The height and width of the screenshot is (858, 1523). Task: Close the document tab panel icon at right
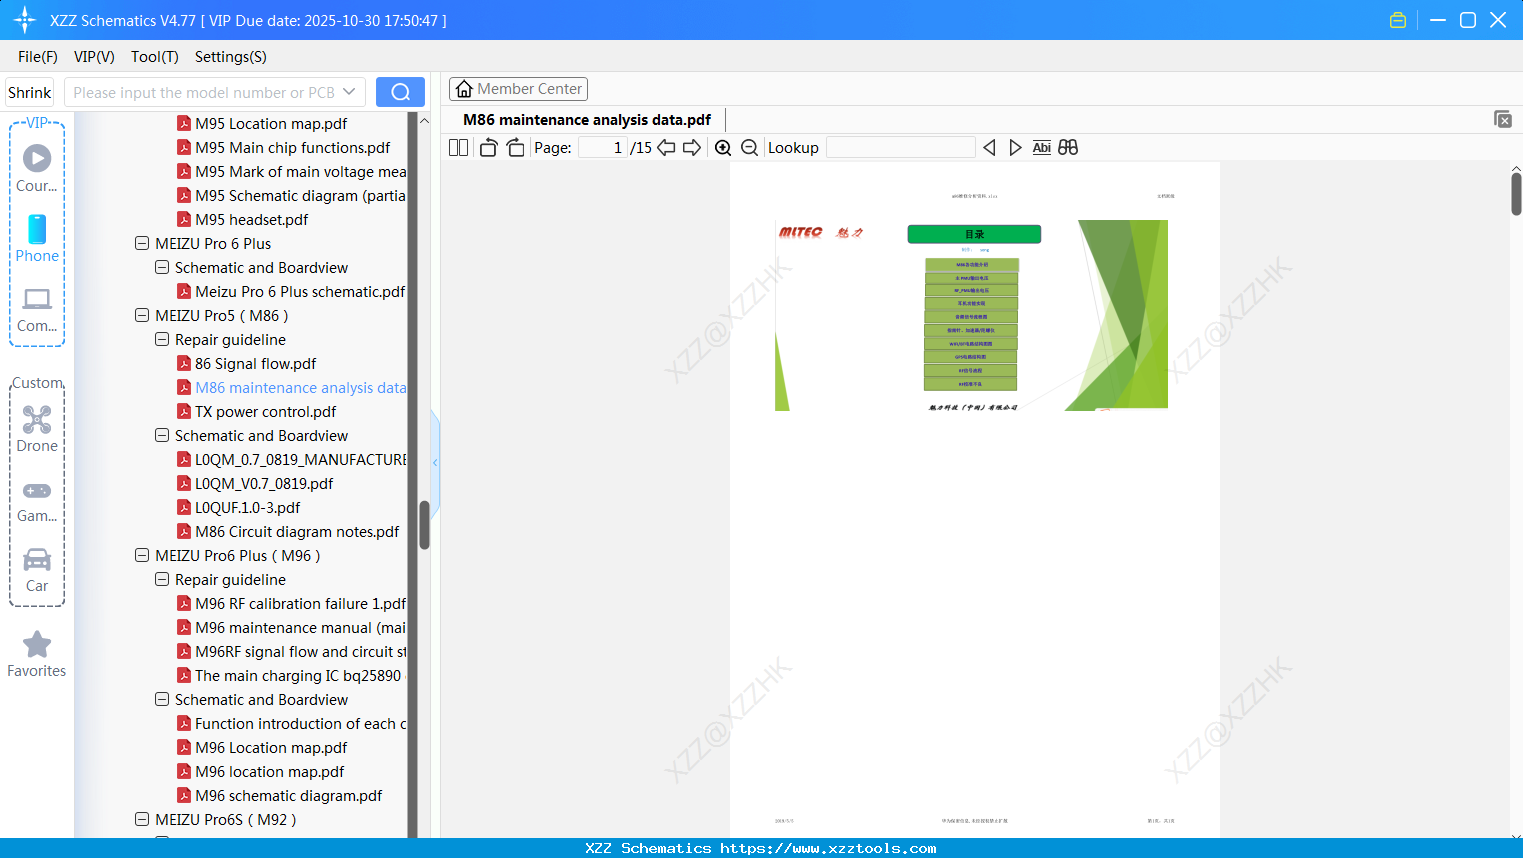(x=1502, y=119)
